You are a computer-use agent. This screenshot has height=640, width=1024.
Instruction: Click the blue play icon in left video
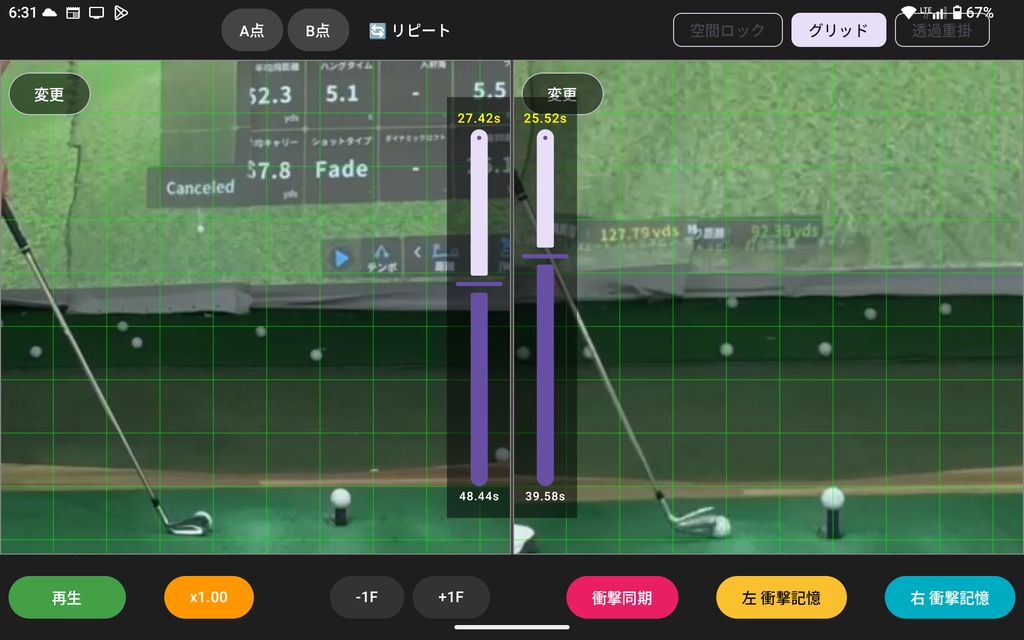pos(341,259)
